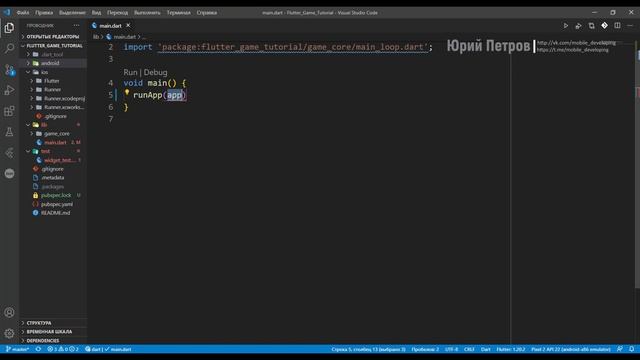Click the synchronize changes icon in status bar

tap(38, 349)
